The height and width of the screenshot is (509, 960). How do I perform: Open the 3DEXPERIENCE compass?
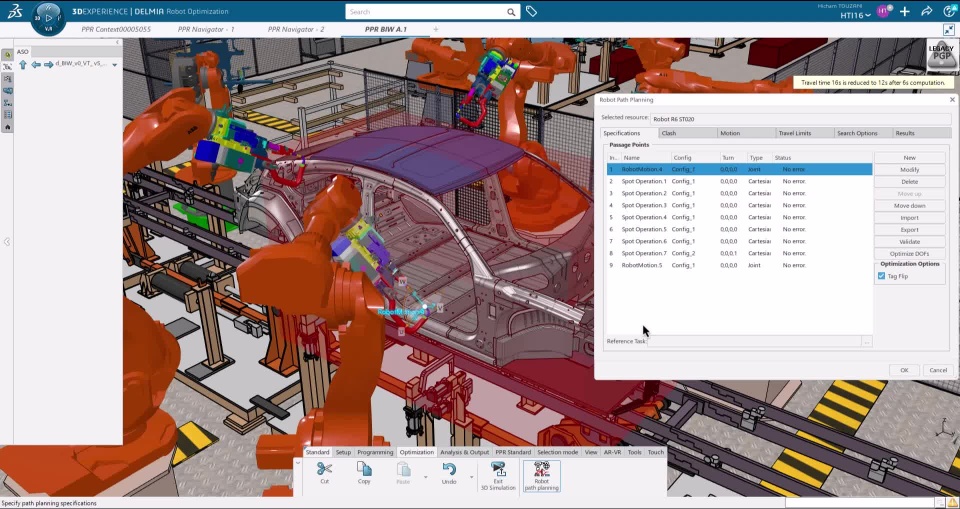tap(48, 18)
